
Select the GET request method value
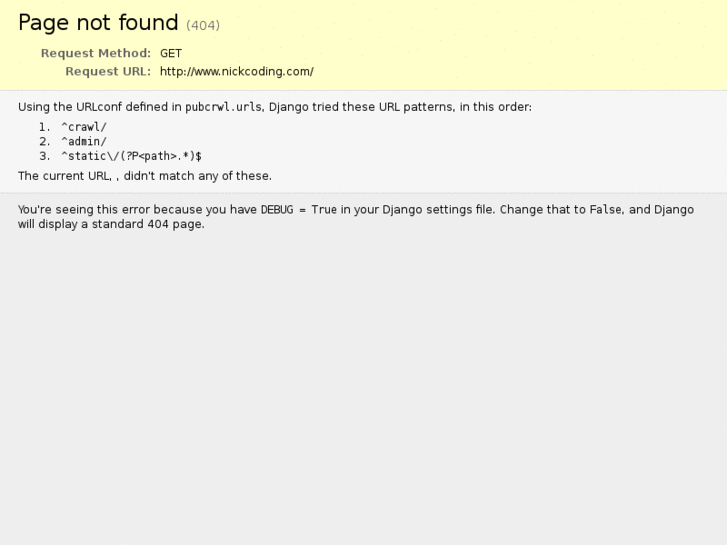[x=171, y=53]
